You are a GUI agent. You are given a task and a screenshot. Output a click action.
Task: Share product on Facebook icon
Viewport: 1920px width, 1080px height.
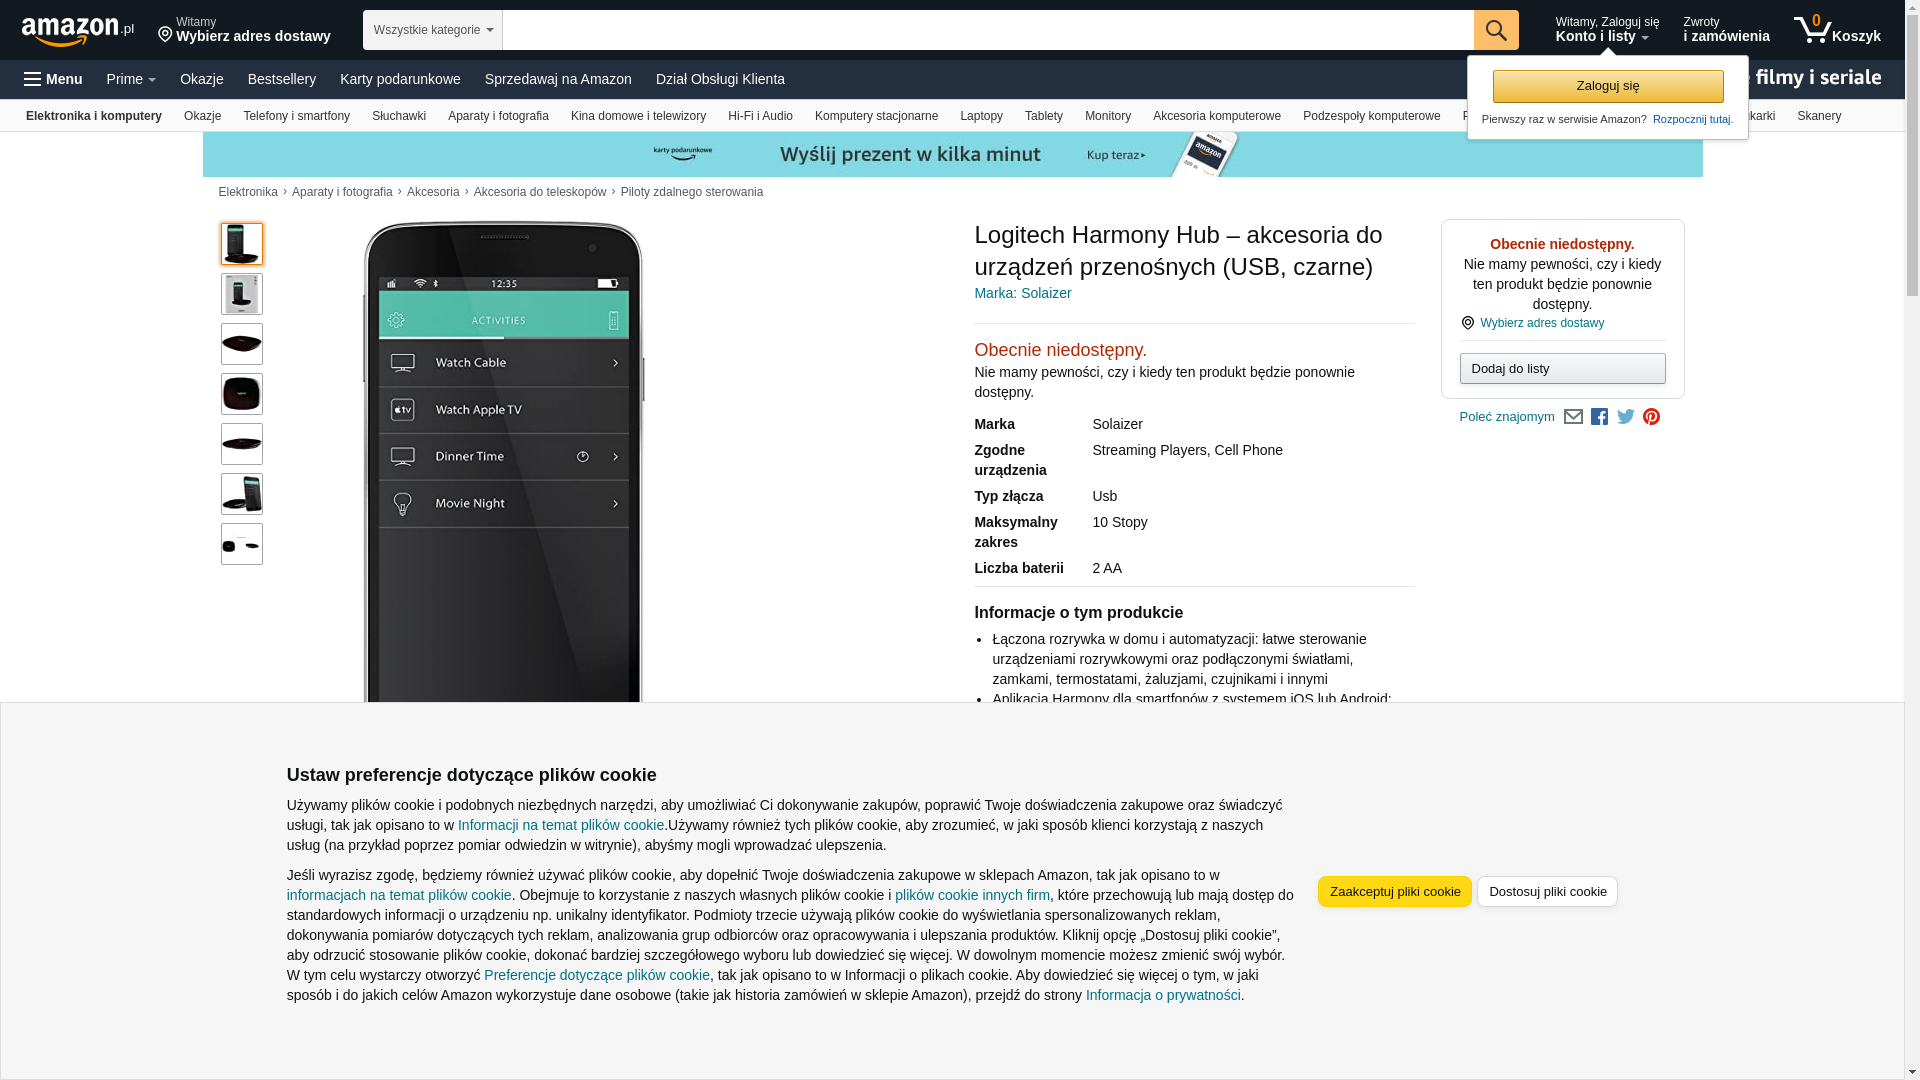pos(1599,417)
